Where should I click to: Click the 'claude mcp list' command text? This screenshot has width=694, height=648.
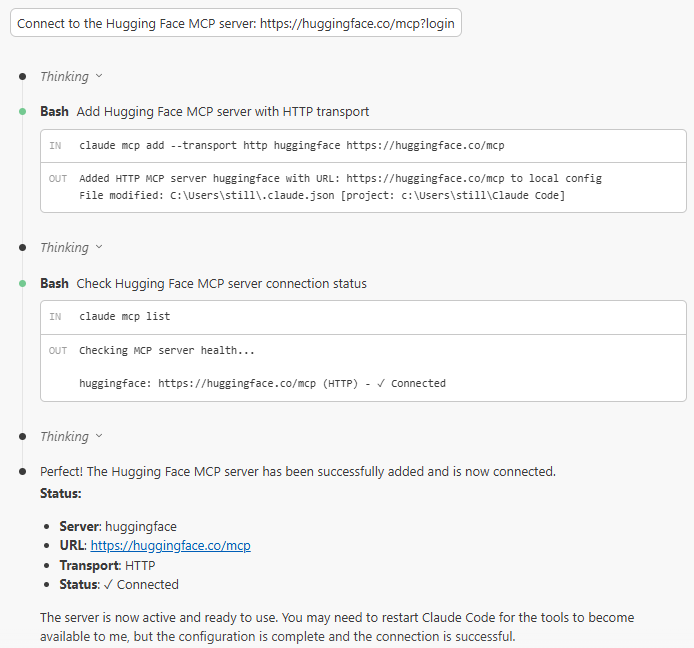(x=125, y=316)
